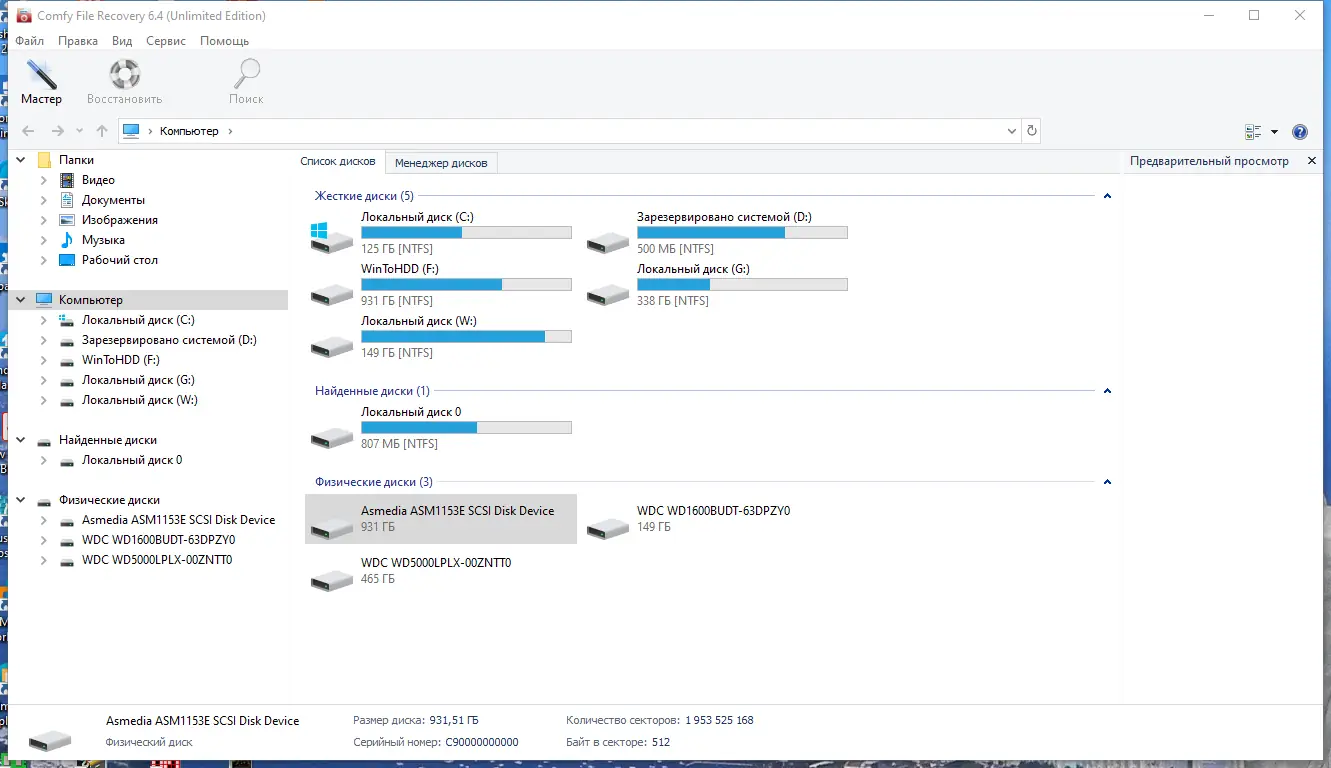
Task: Select Локальный диск (C:) in tree
Action: 138,320
